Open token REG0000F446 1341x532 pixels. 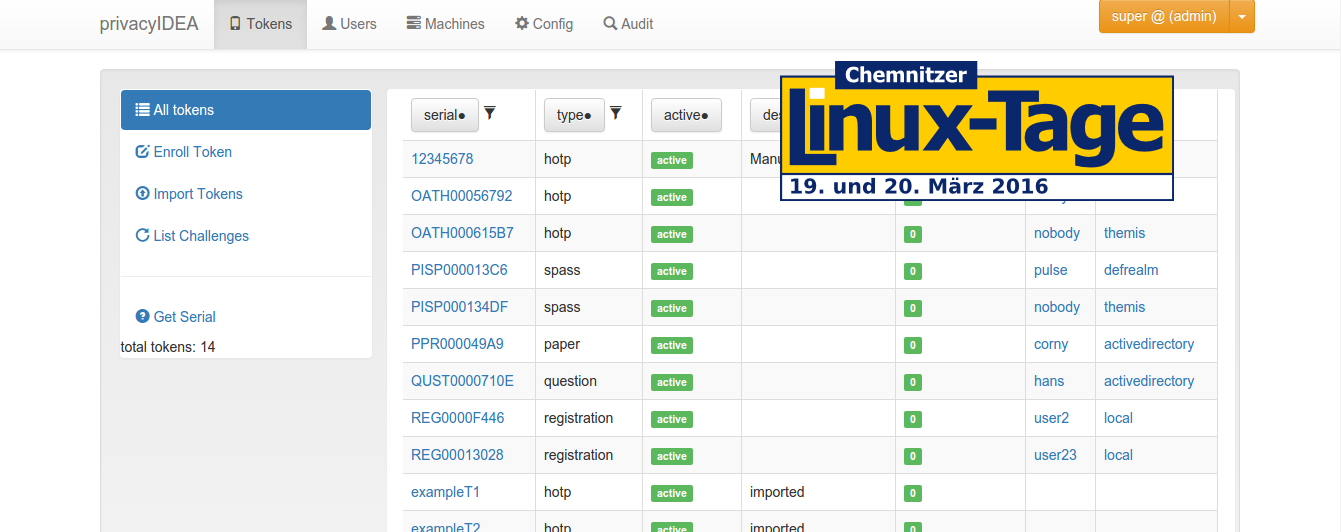(x=458, y=418)
